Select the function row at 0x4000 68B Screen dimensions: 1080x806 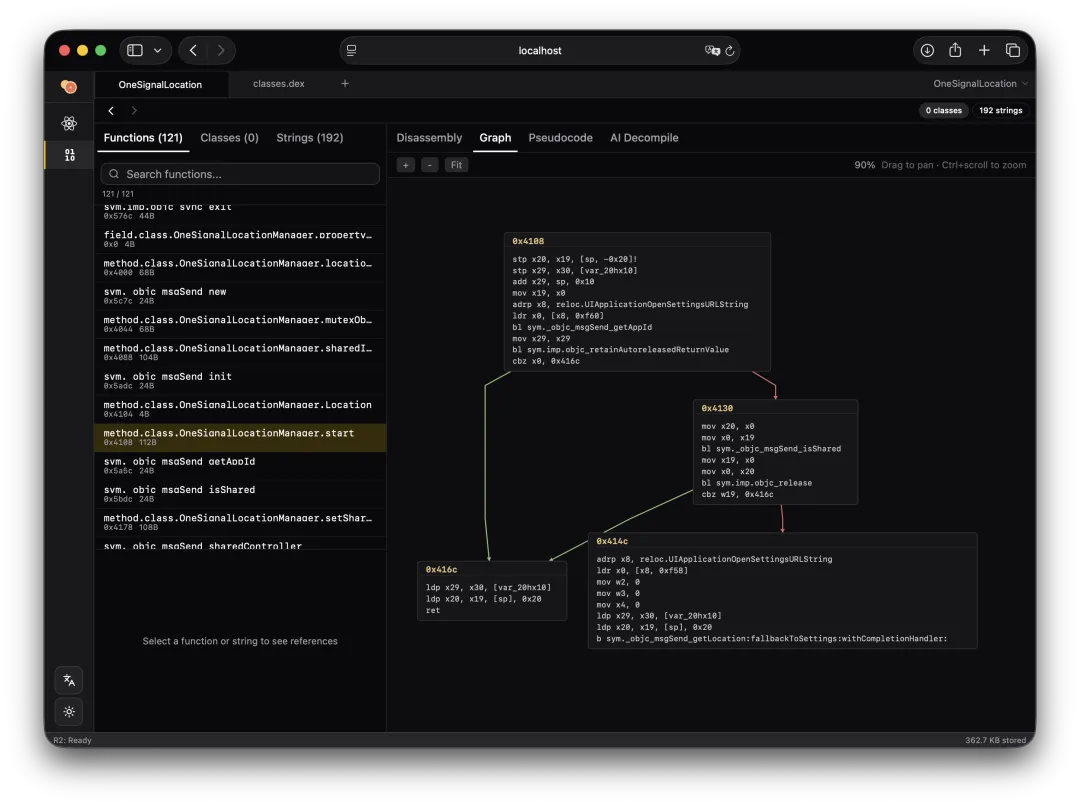240,267
